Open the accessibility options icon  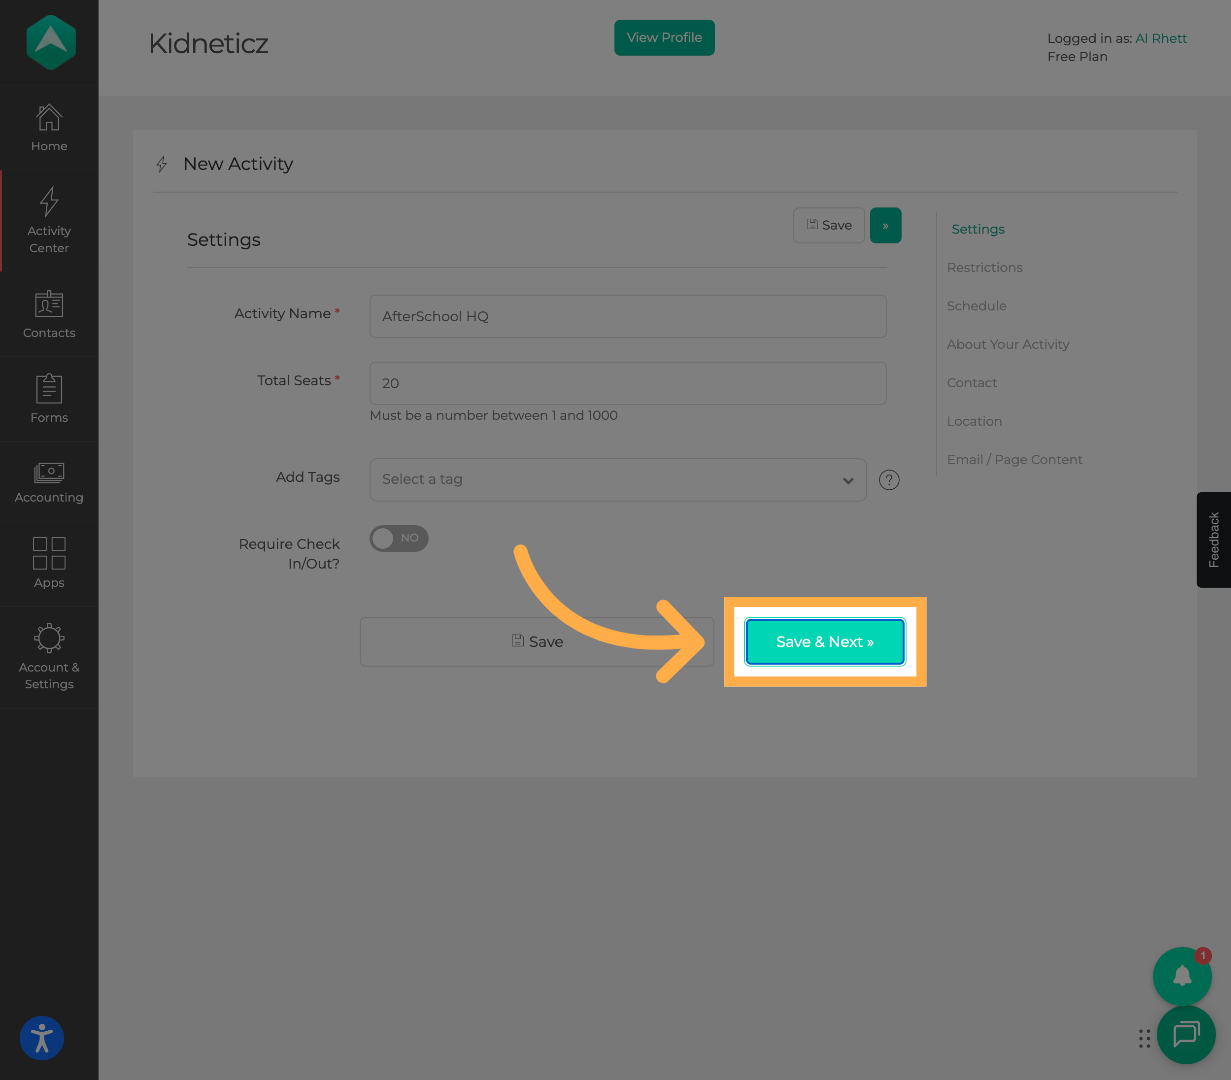pos(42,1038)
